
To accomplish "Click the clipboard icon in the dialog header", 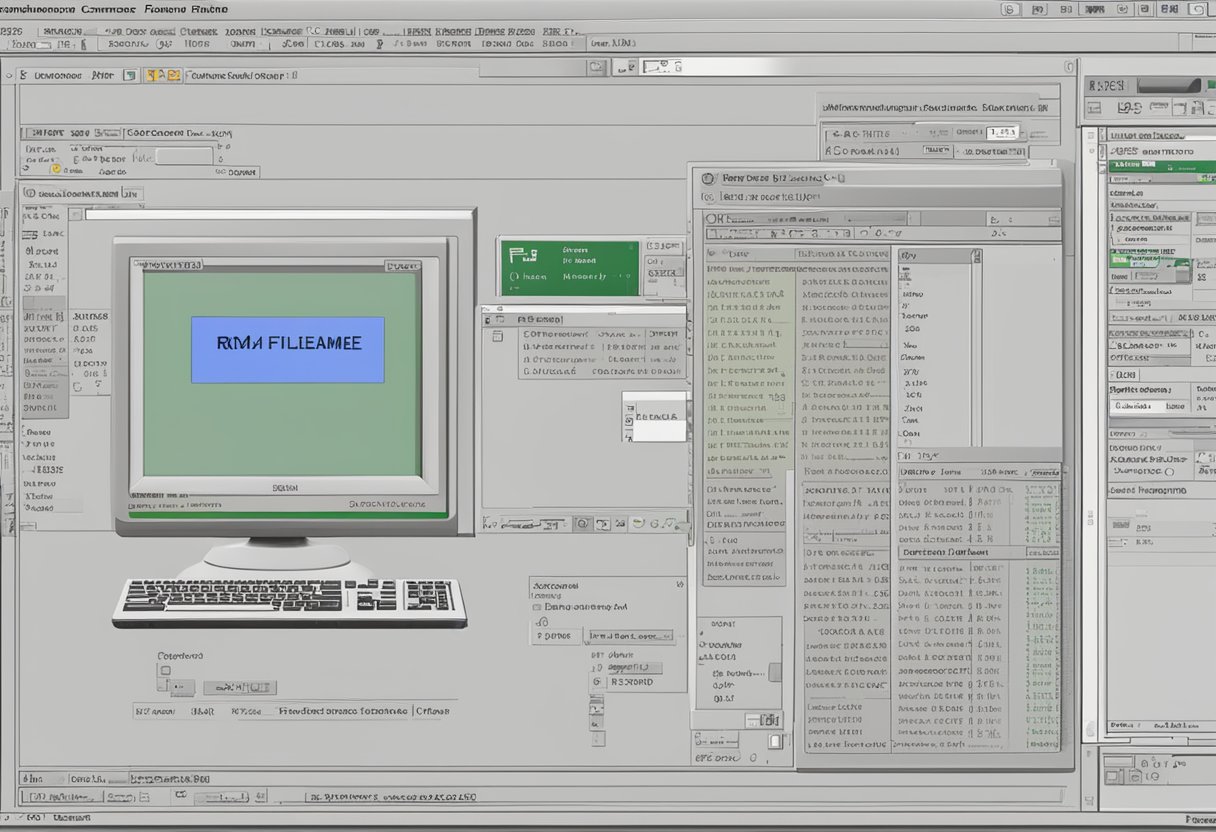I will tap(707, 179).
